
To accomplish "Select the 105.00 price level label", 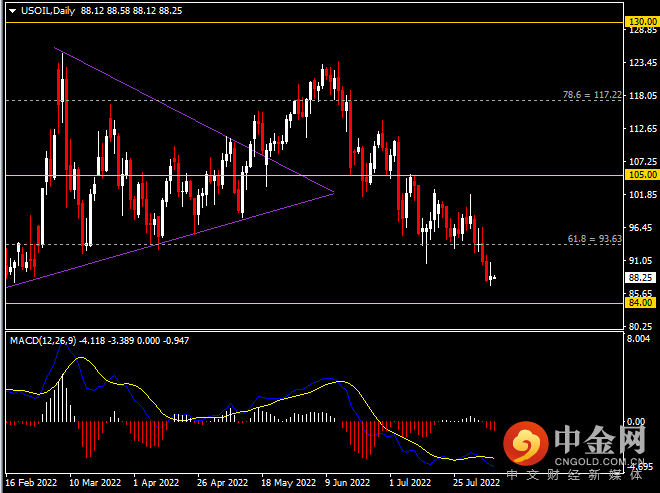I will pos(641,175).
